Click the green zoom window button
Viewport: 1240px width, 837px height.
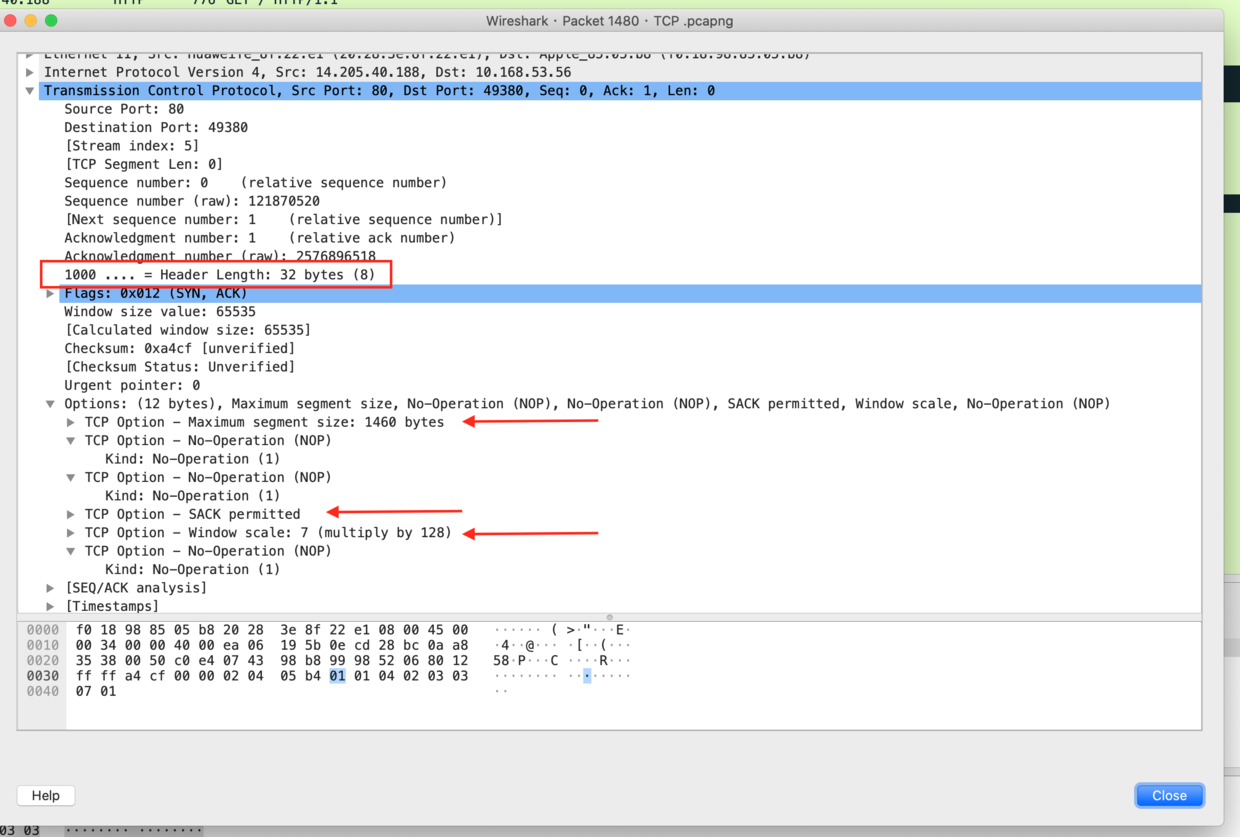click(51, 20)
